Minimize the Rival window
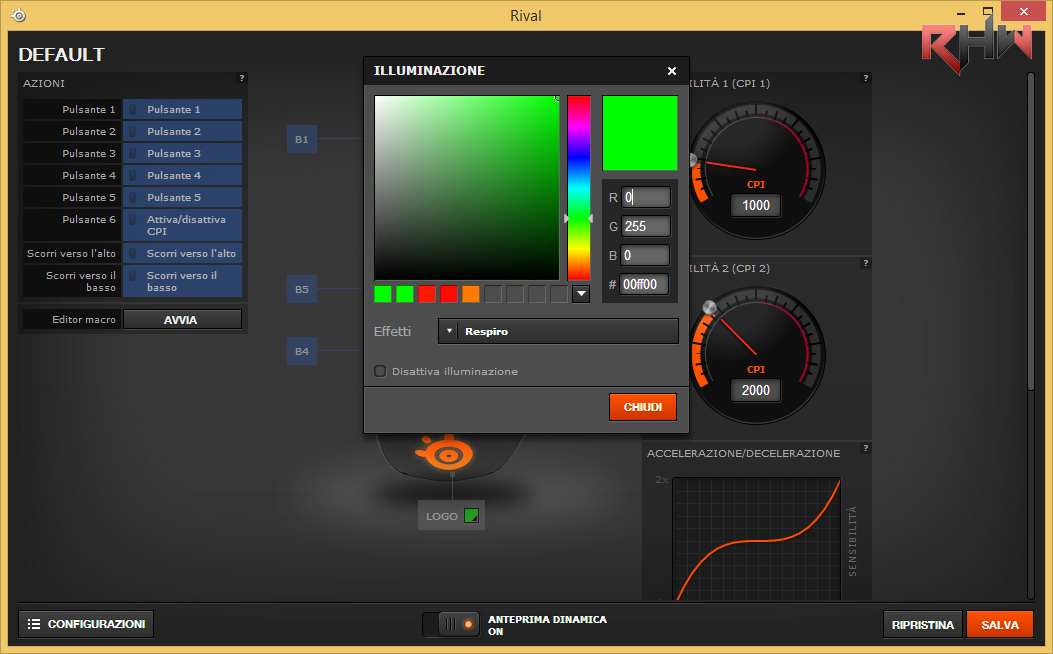1053x654 pixels. pos(961,12)
